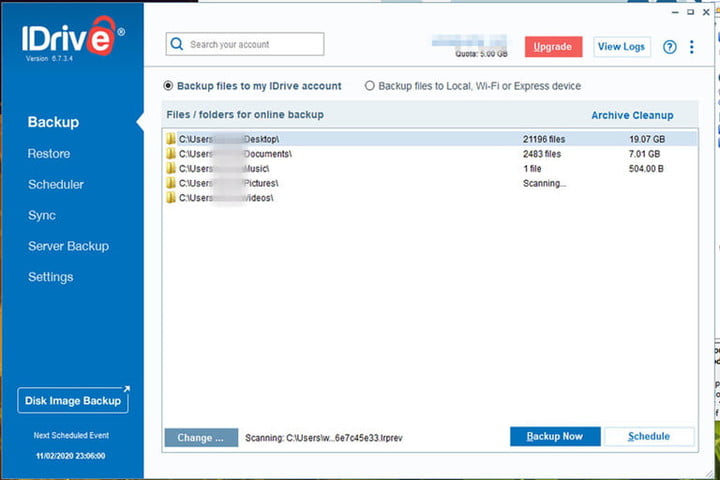Image resolution: width=720 pixels, height=480 pixels.
Task: Open the Backup section in sidebar
Action: 53,122
